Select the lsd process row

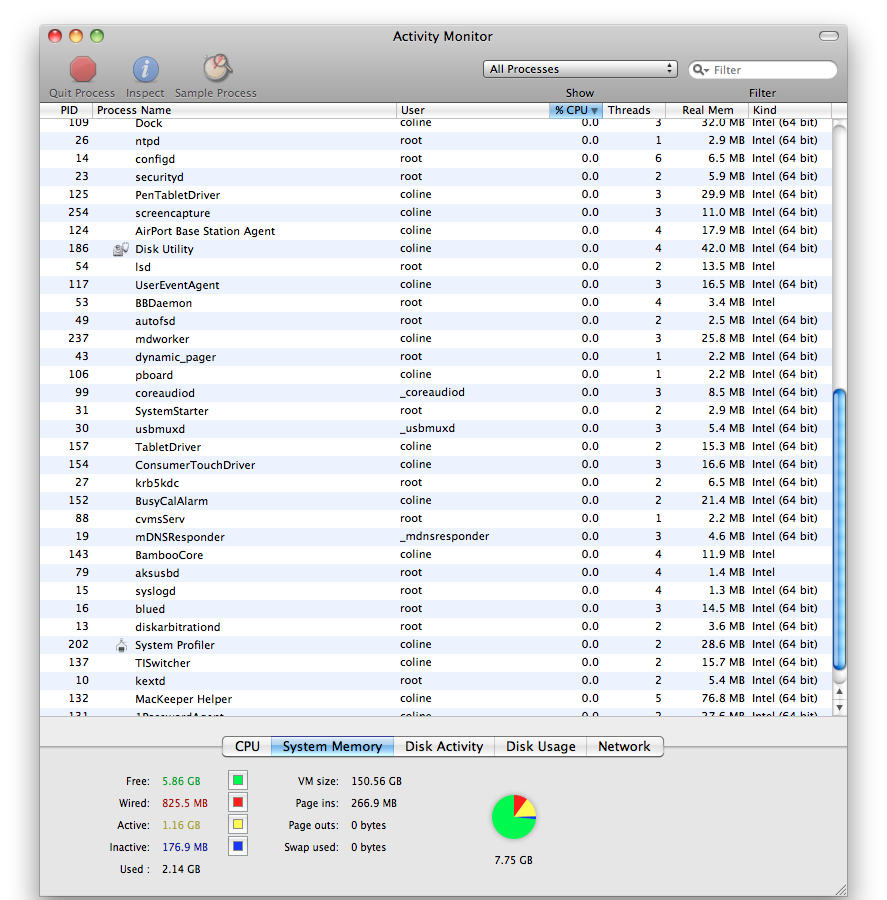tap(436, 267)
